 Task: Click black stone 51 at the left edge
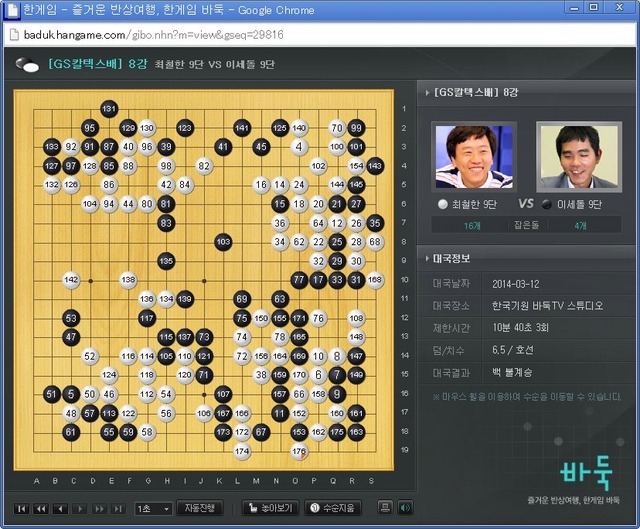(x=52, y=394)
